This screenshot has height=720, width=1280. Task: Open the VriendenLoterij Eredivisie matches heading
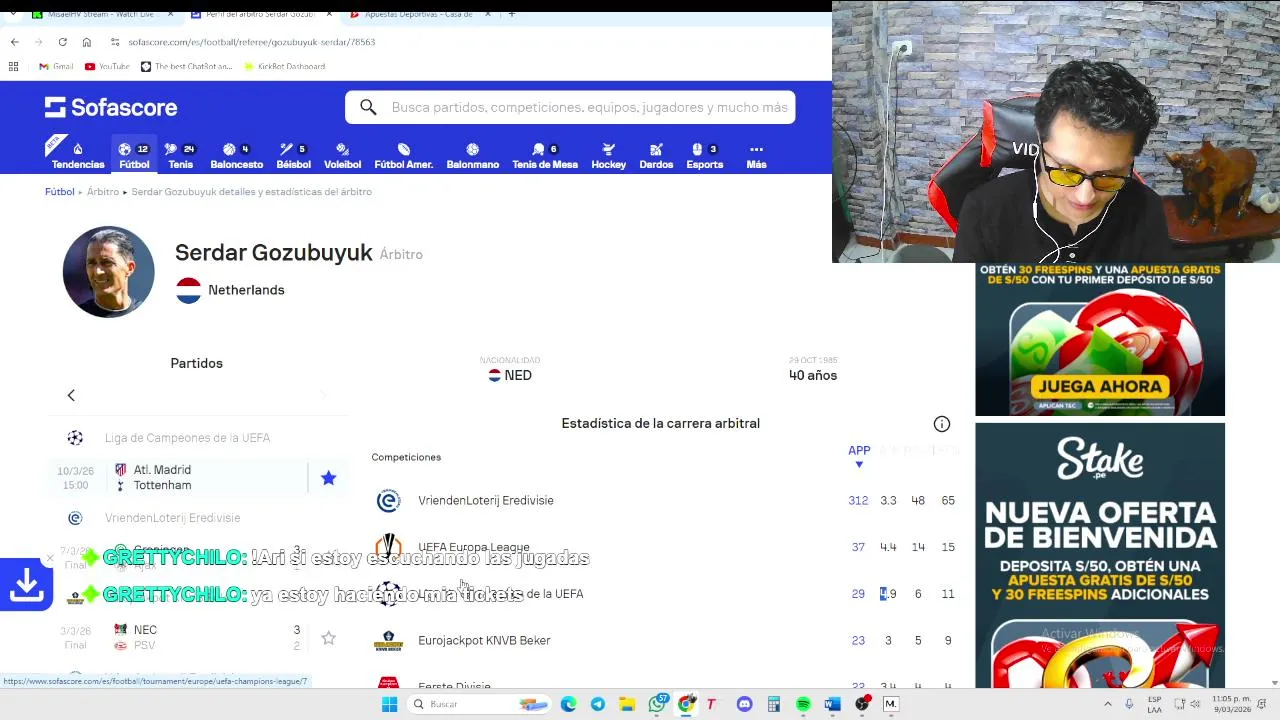click(x=172, y=518)
